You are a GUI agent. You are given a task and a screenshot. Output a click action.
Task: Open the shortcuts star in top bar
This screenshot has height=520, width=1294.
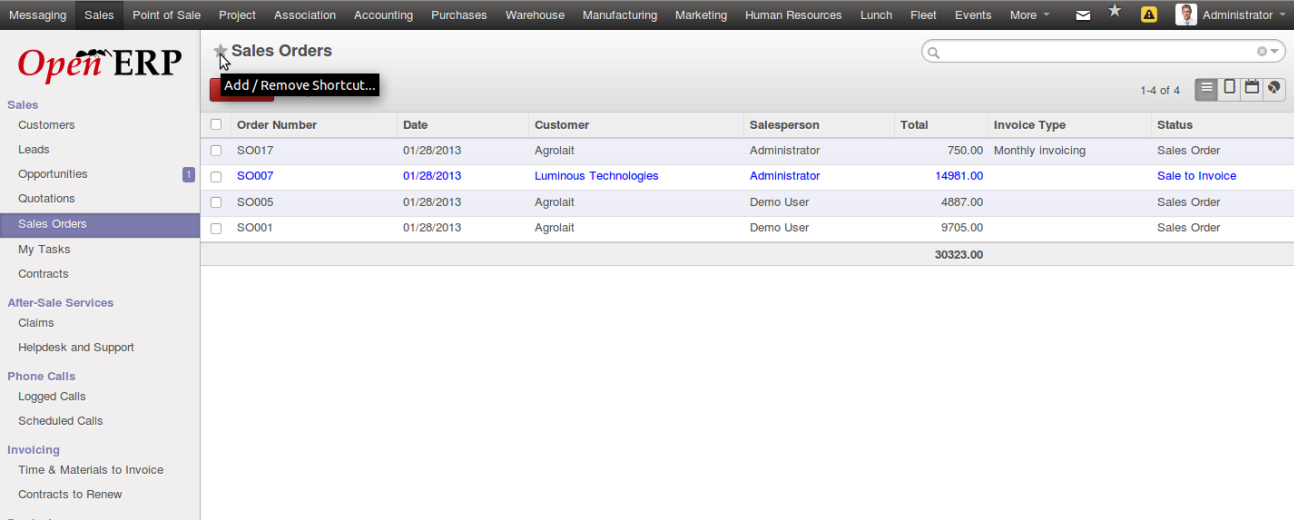(1115, 11)
